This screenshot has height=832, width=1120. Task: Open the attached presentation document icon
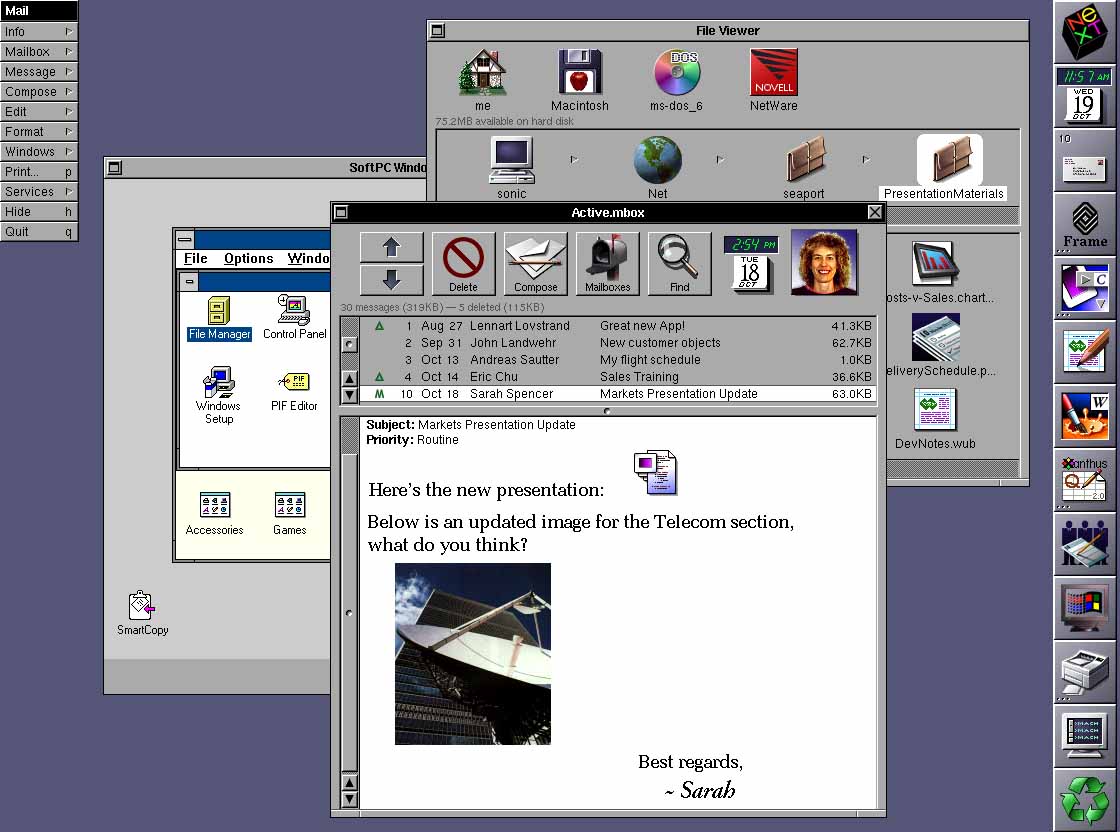(655, 472)
